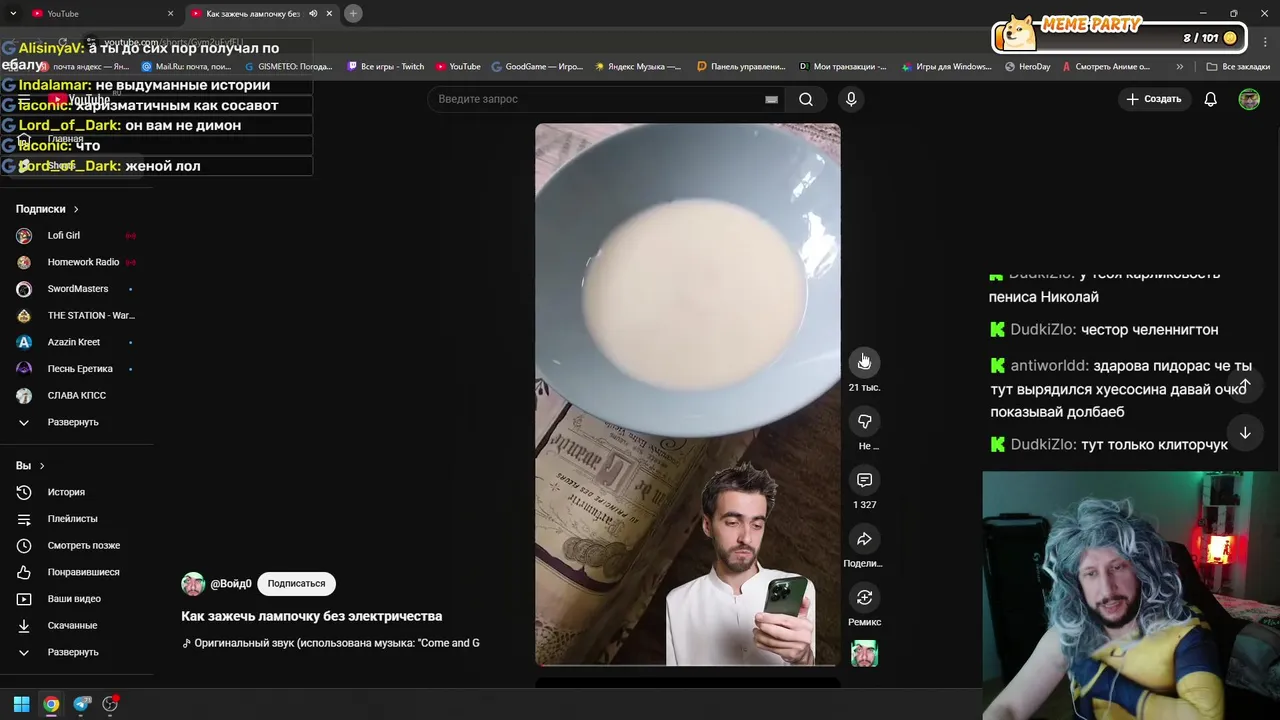Open Мои транзакции bookmark
The image size is (1280, 720).
tap(843, 67)
